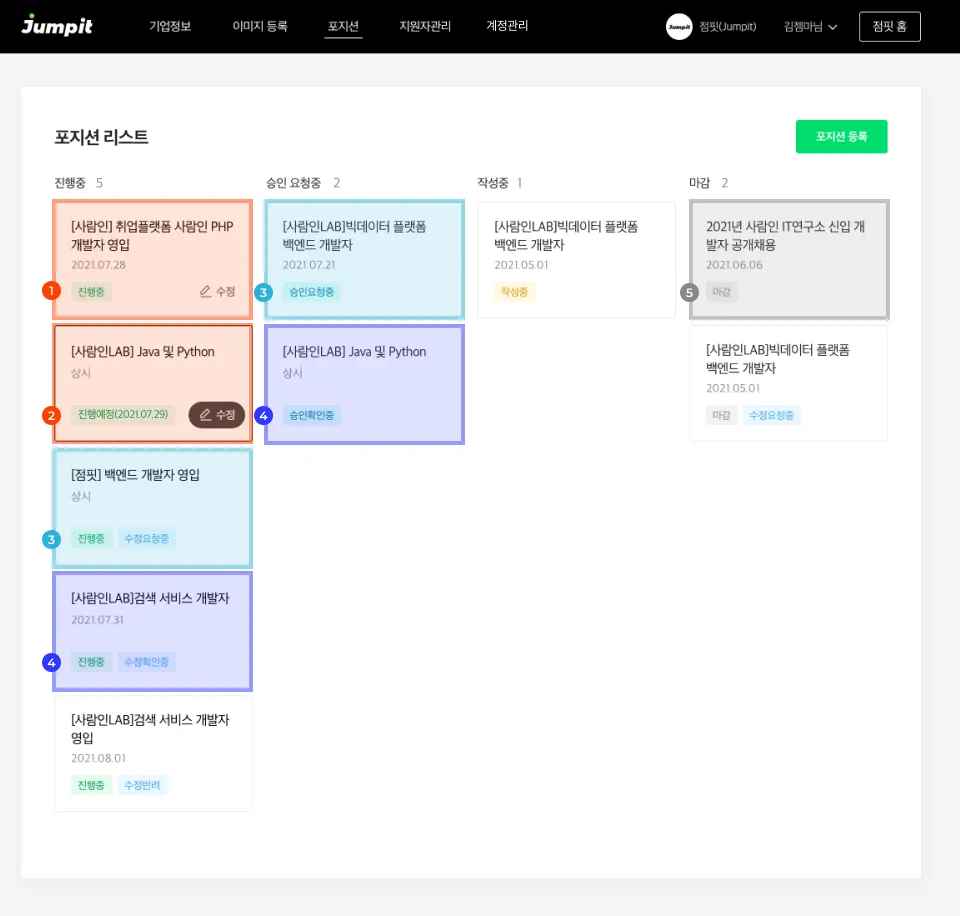Click the 수정요청중 tag in the 마감 column
Screen dimensions: 960x916
tap(771, 415)
